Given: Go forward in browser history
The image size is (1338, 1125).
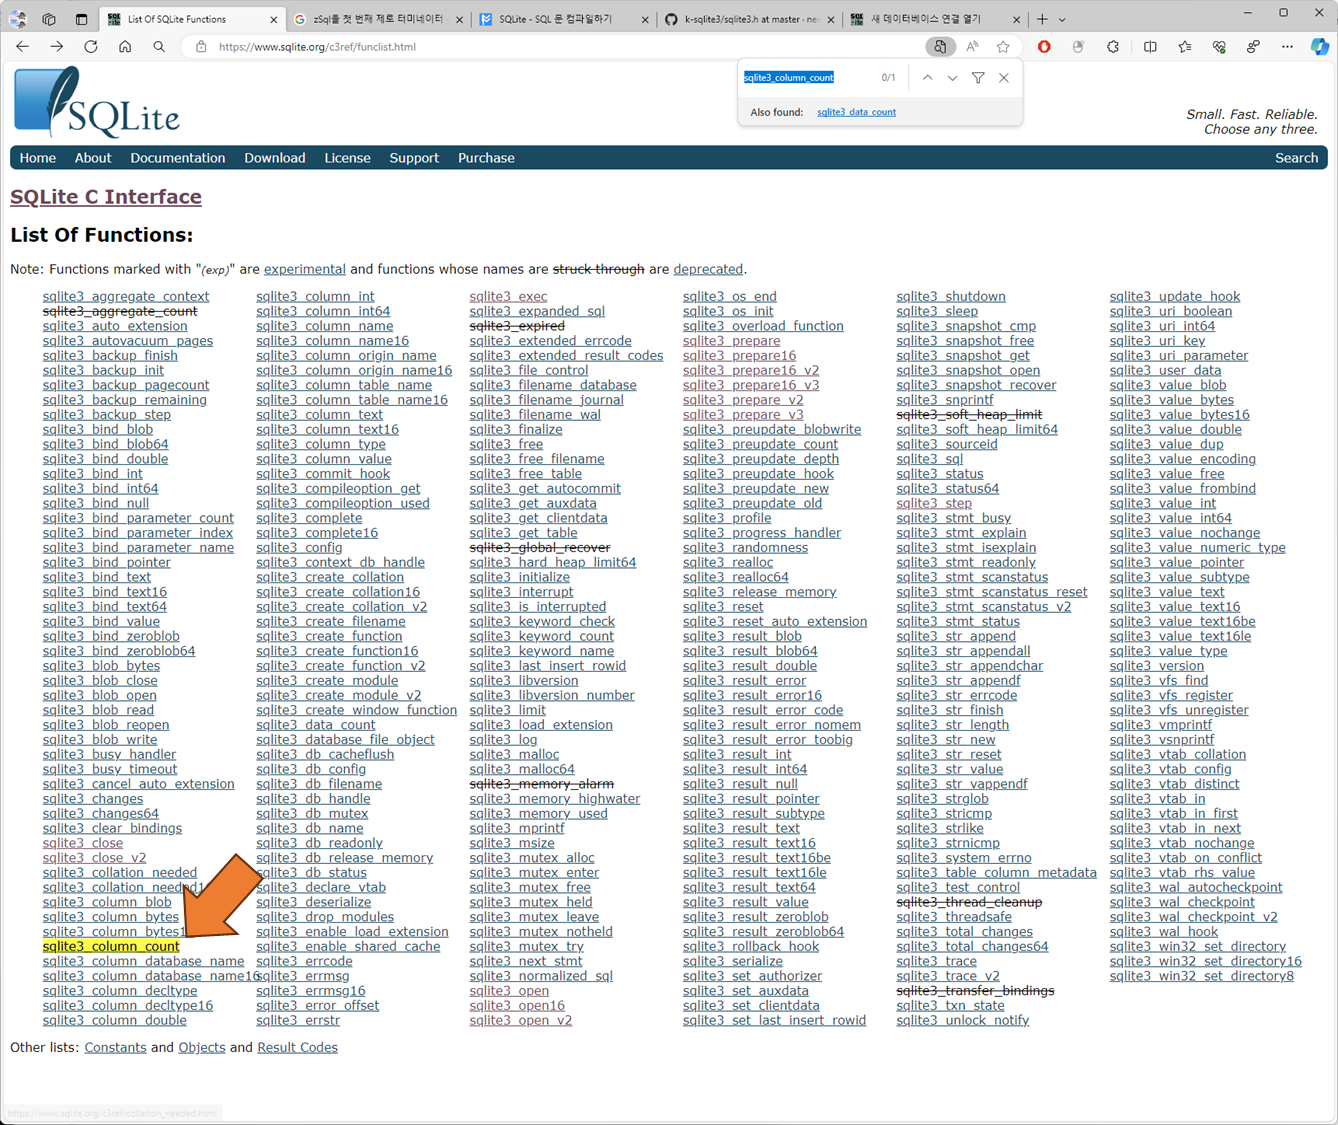Looking at the screenshot, I should (x=56, y=47).
